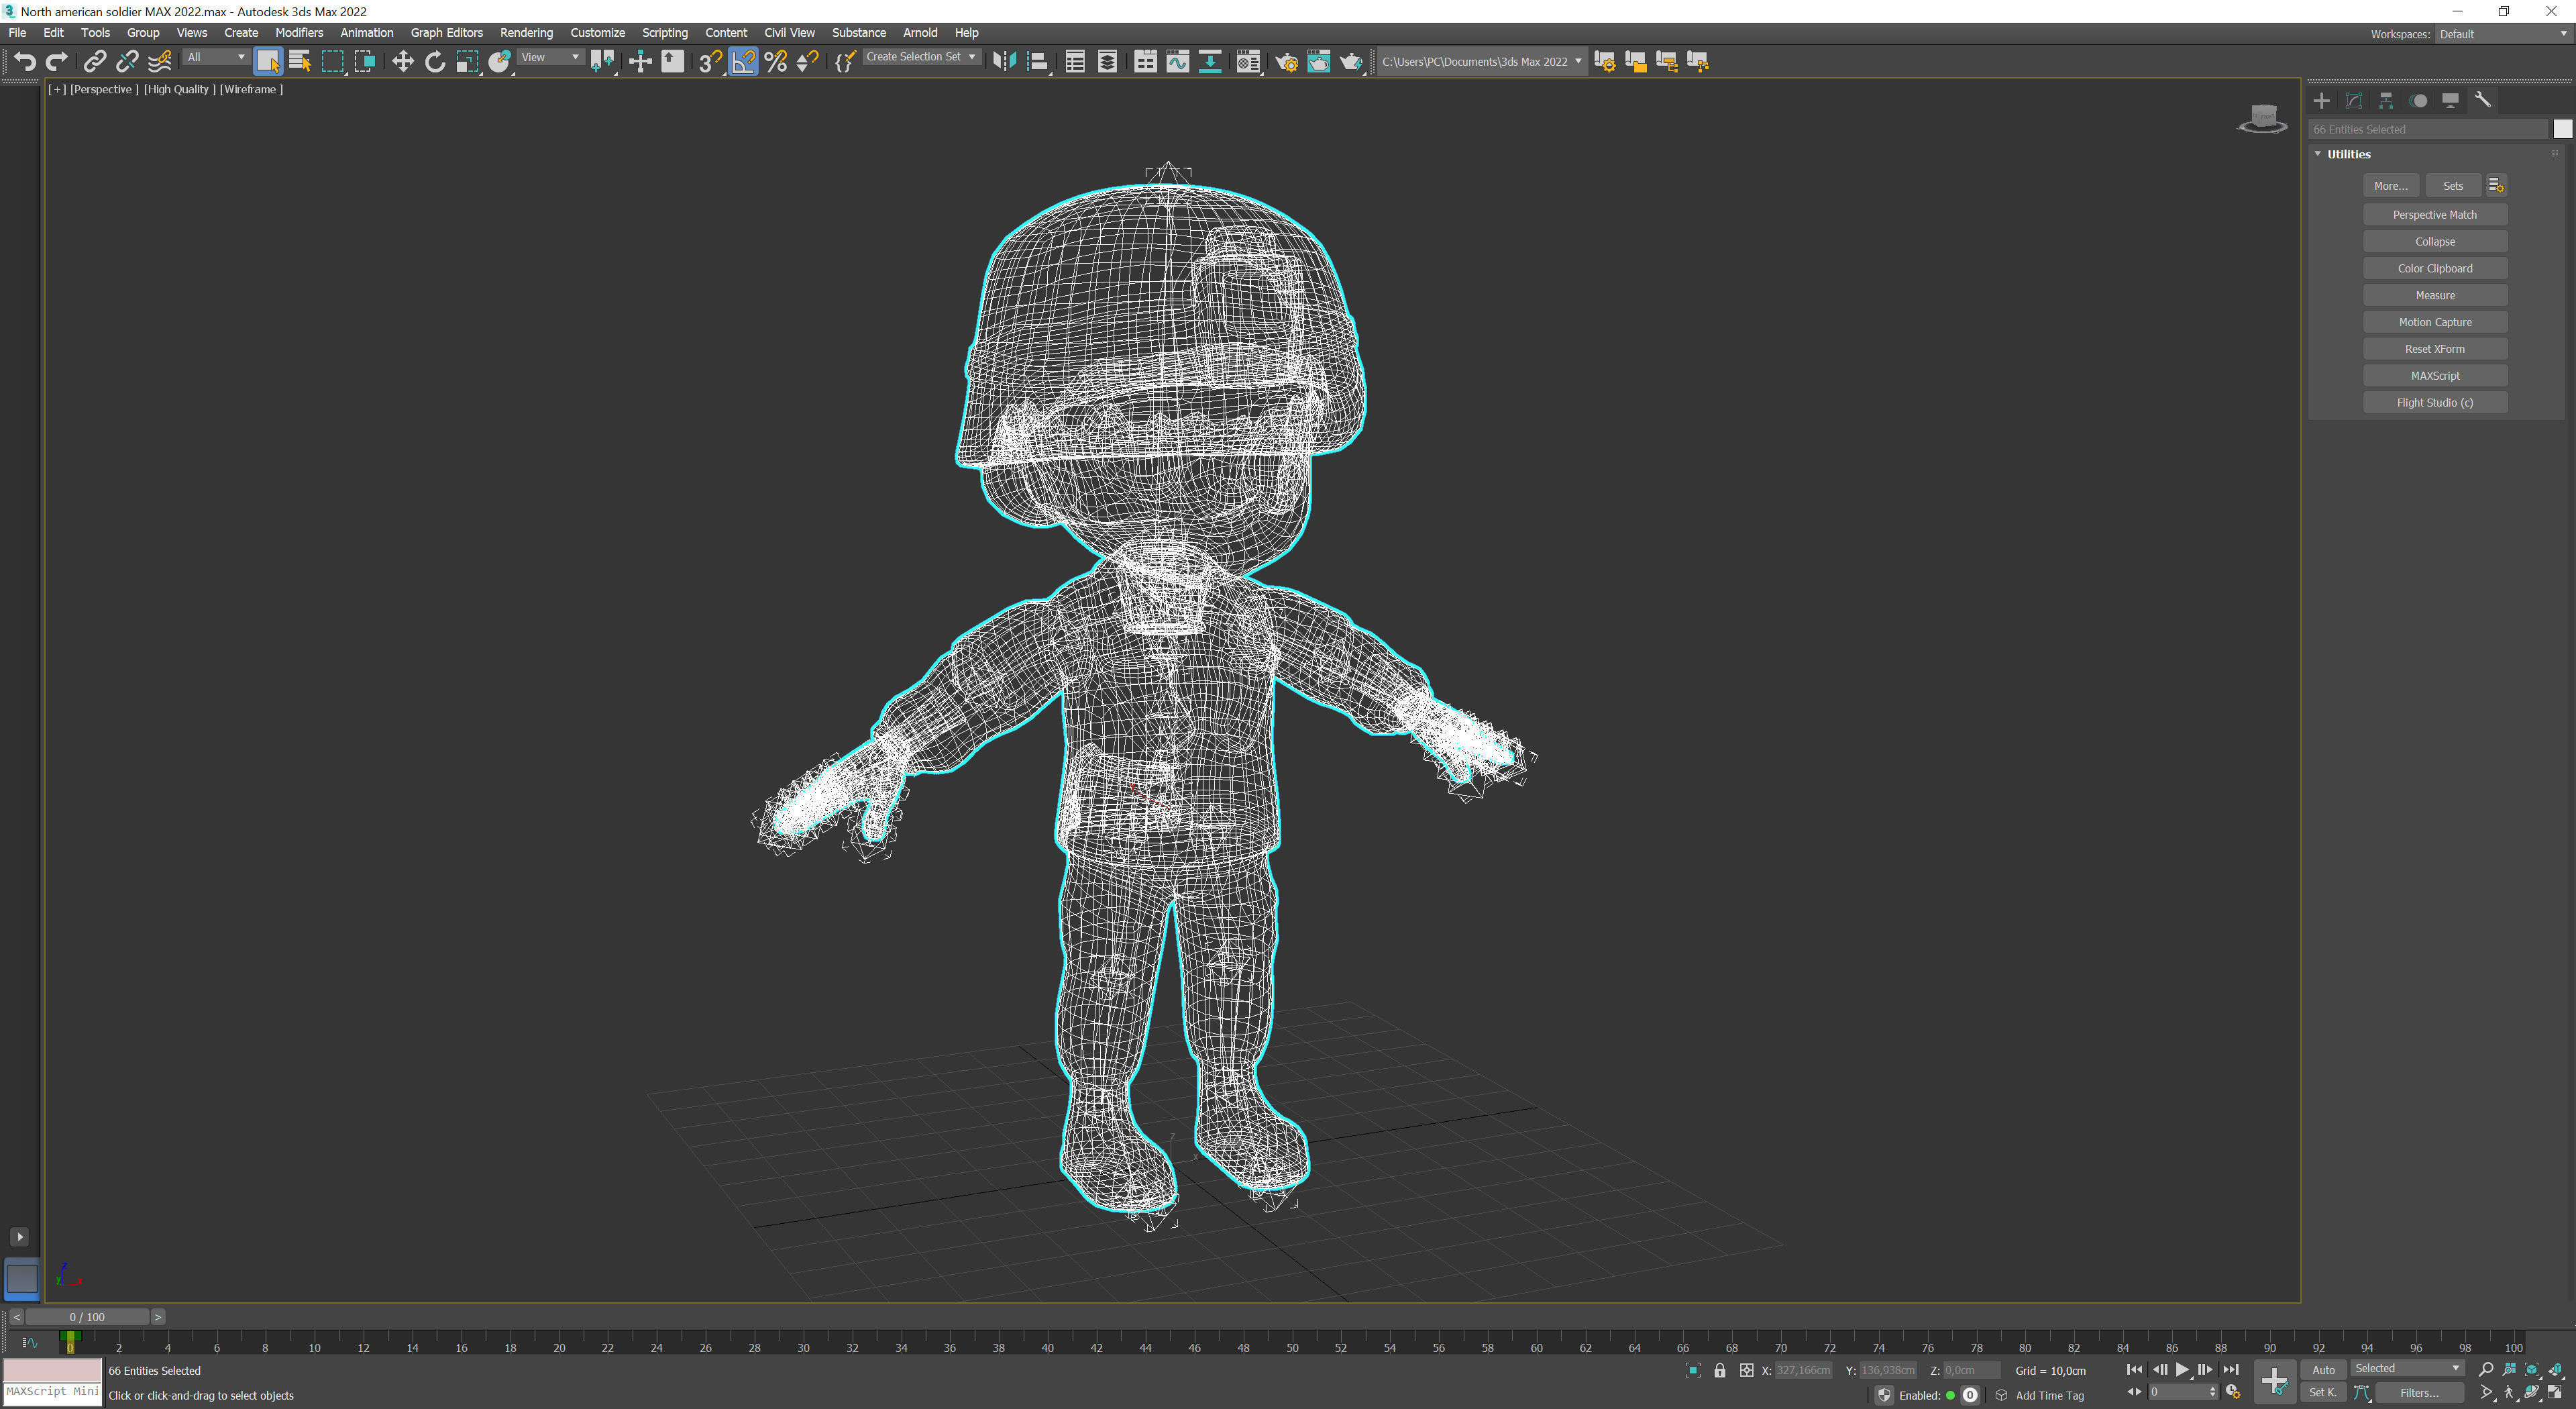
Task: Open the Graph Editors menu
Action: pos(446,33)
